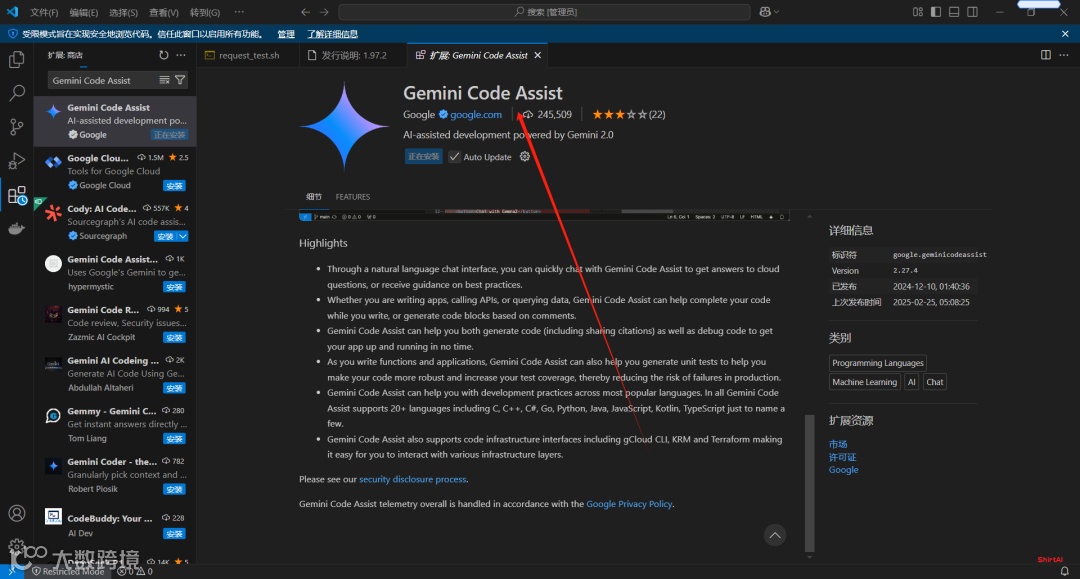Image resolution: width=1080 pixels, height=579 pixels.
Task: Open editor more actions menu
Action: coord(1063,55)
